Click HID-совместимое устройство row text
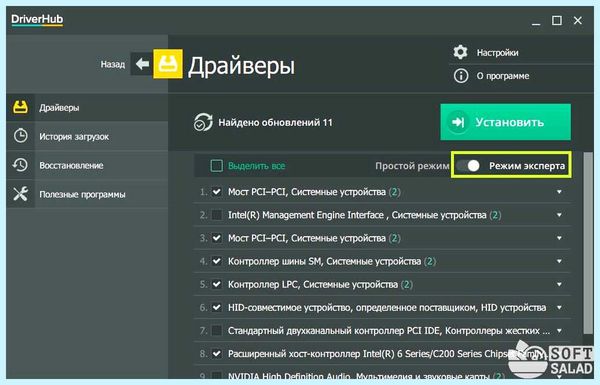 click(x=387, y=308)
